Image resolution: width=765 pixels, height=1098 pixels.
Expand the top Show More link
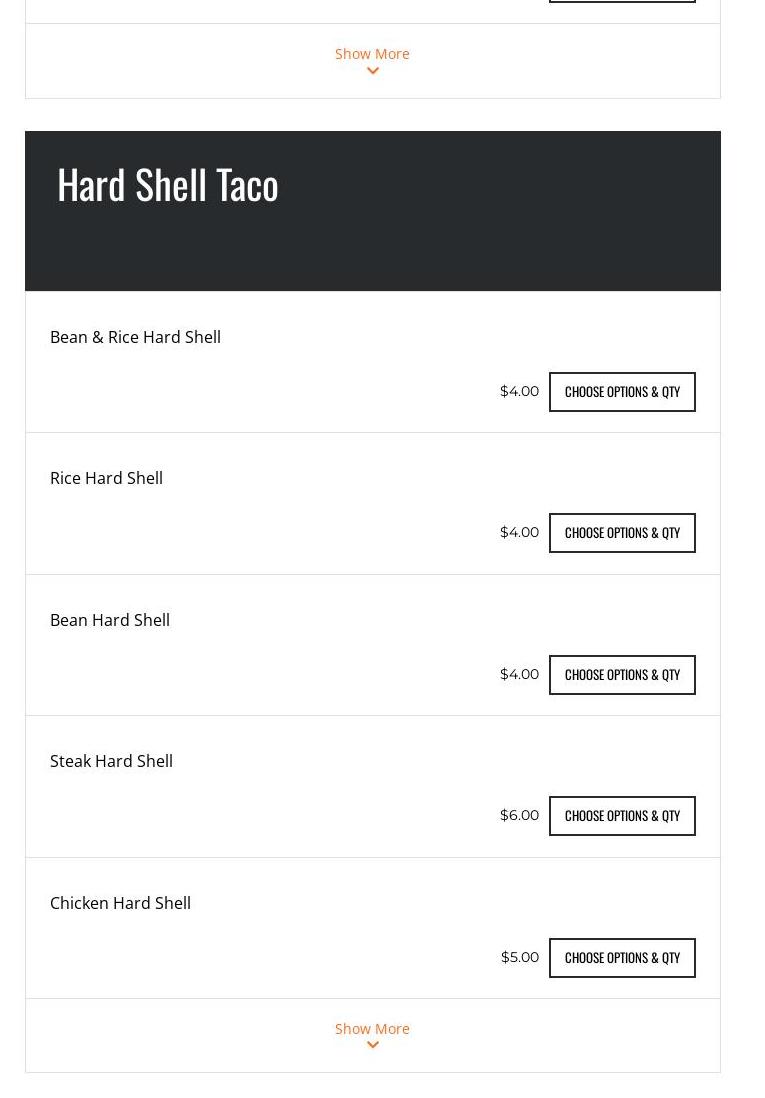(372, 54)
